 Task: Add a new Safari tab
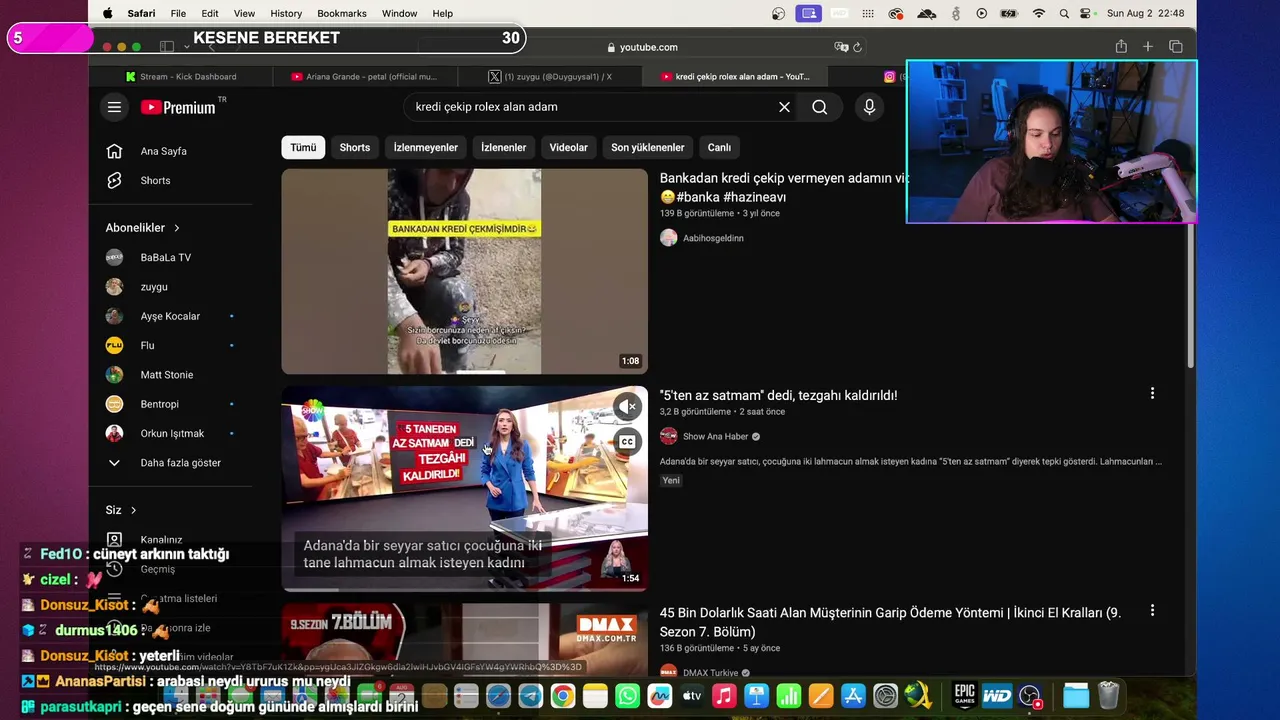(x=1148, y=46)
